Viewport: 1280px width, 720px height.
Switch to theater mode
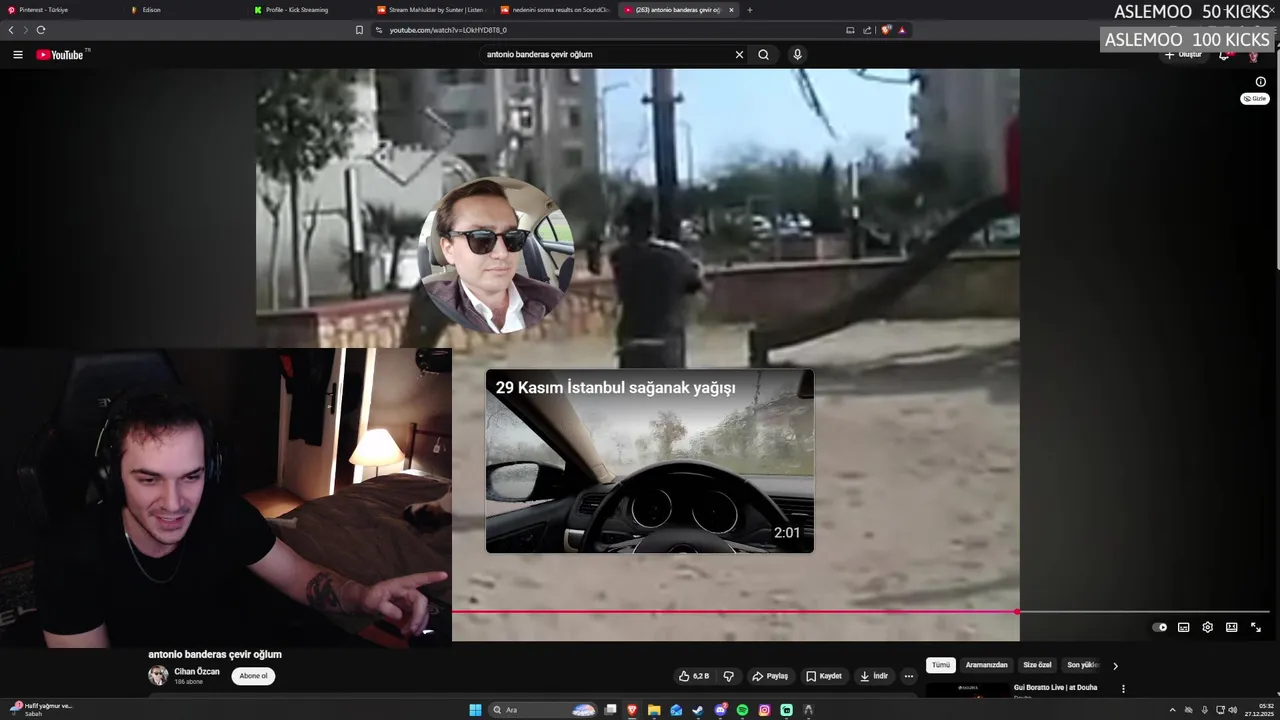click(1231, 627)
